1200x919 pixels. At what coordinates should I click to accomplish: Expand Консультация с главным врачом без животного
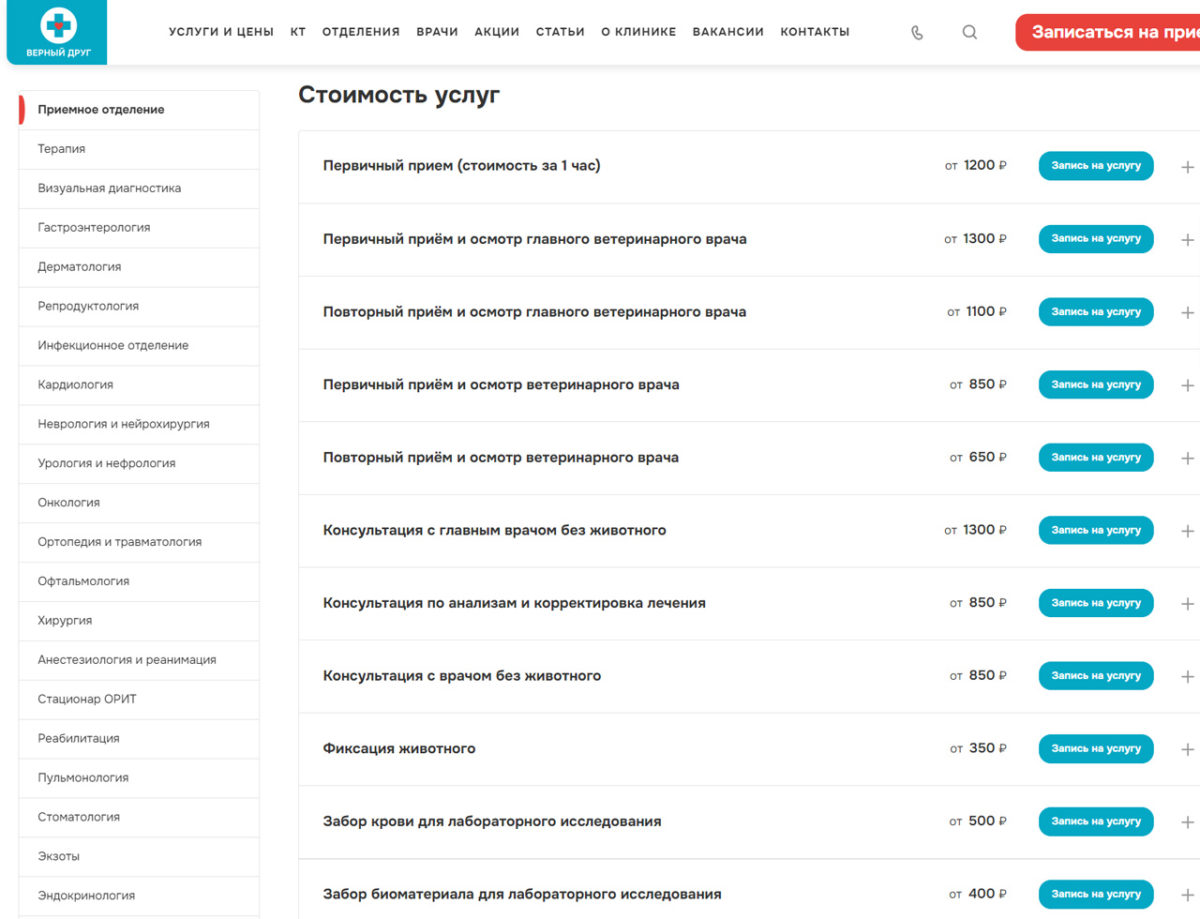point(1187,531)
